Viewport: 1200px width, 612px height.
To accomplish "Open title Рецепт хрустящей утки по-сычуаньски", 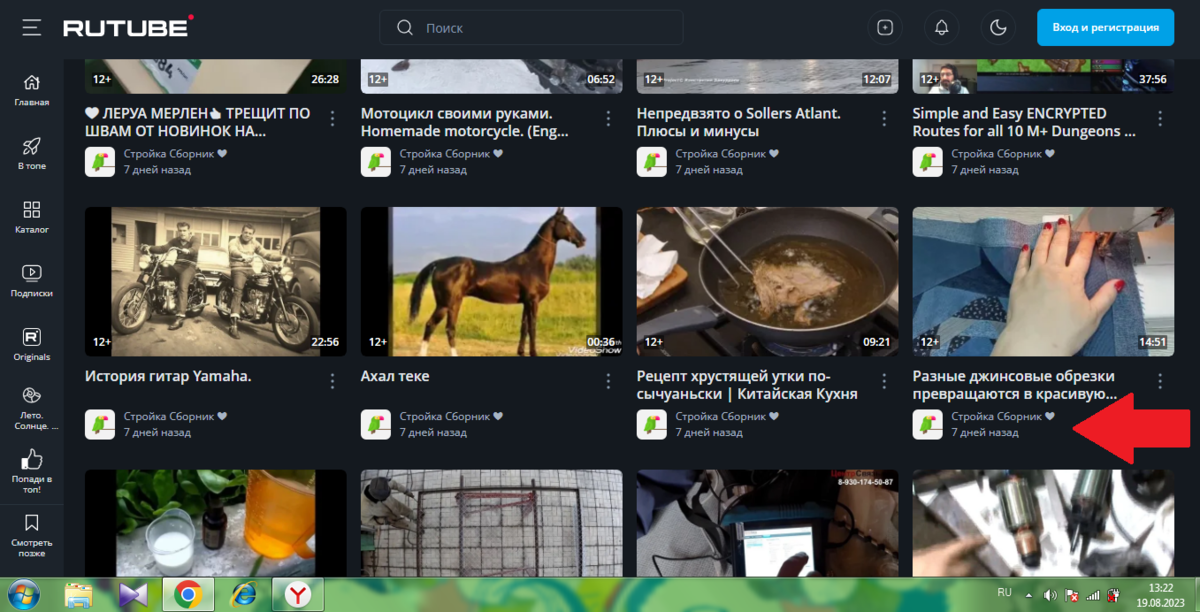I will tap(747, 386).
